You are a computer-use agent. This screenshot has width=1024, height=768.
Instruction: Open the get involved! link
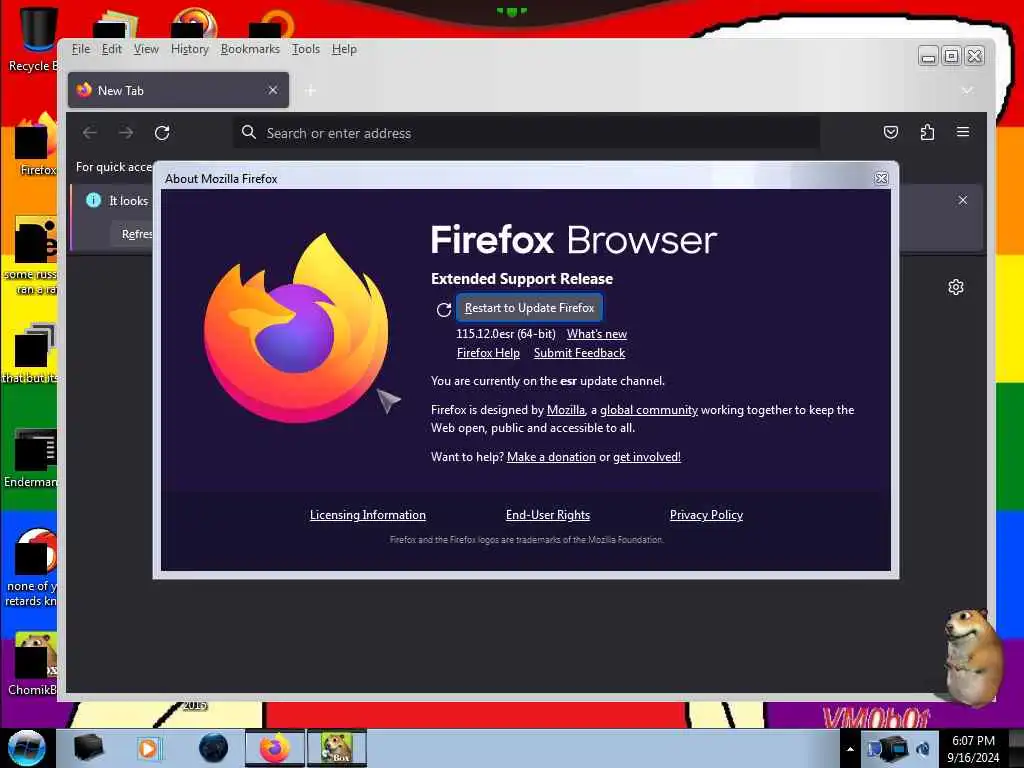(x=647, y=456)
